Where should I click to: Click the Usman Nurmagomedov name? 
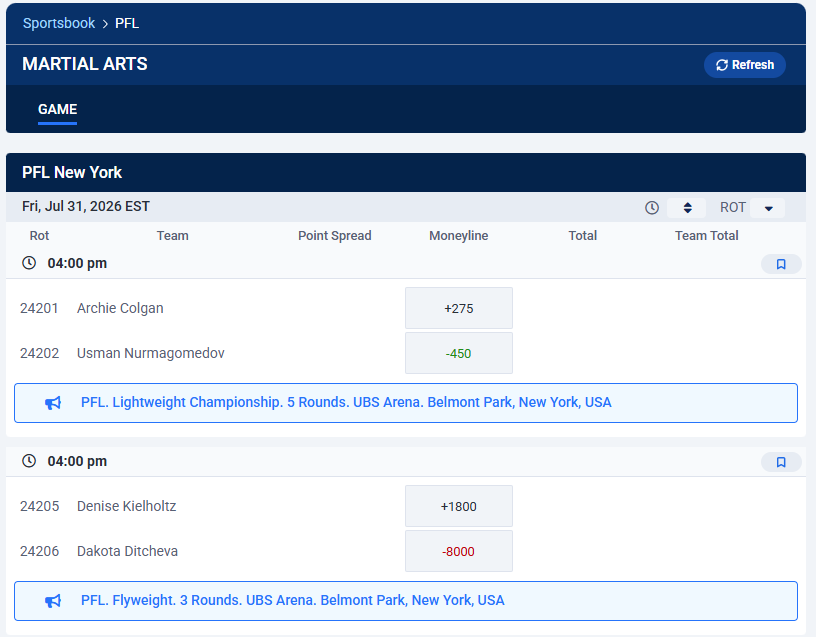pos(151,353)
